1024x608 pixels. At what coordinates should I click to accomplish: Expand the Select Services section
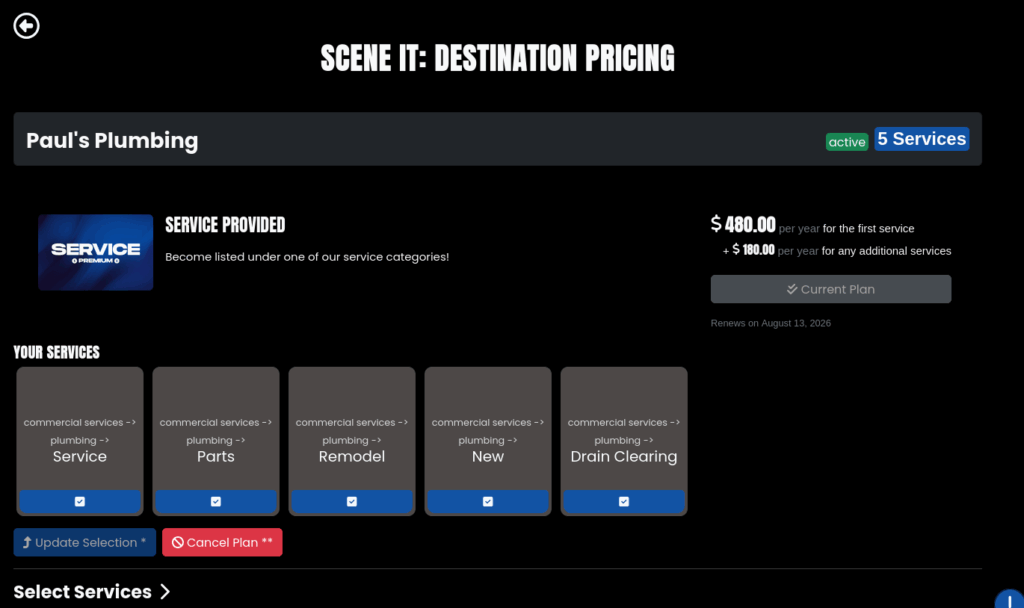(83, 592)
